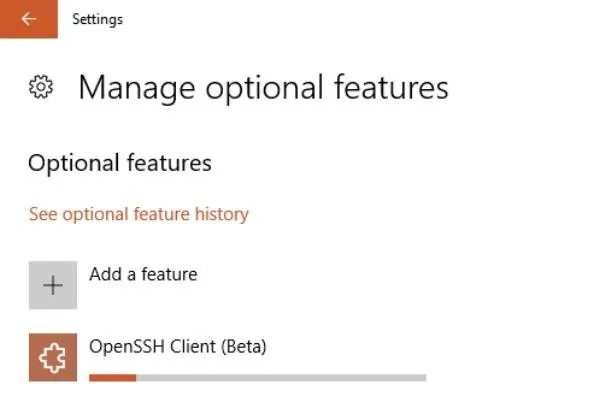The width and height of the screenshot is (600, 414).
Task: Click the plus icon to add a feature
Action: (x=53, y=285)
